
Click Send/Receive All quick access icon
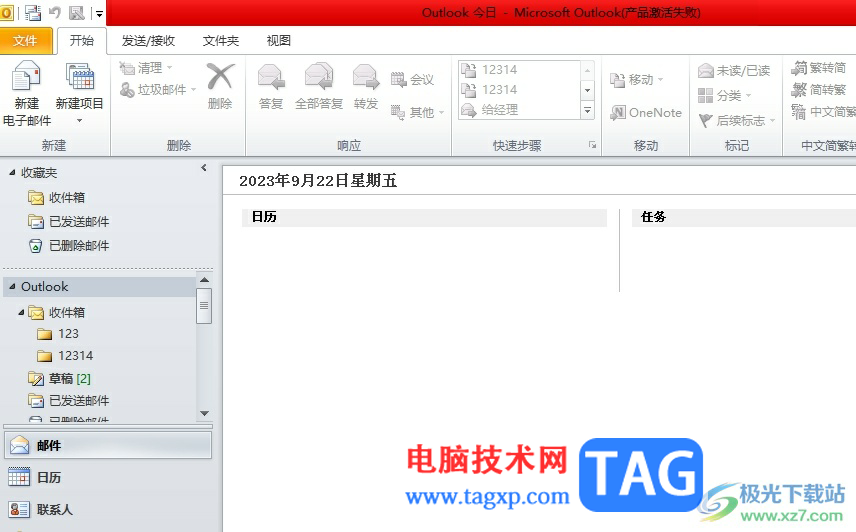coord(33,13)
